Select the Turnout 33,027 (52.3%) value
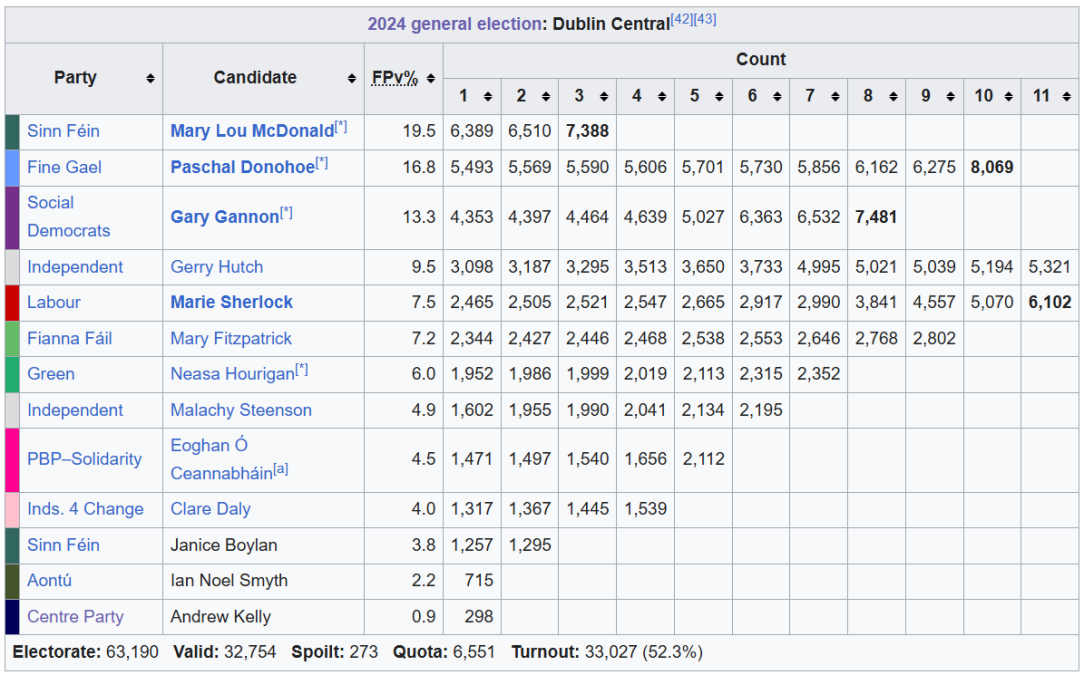The width and height of the screenshot is (1084, 675). click(x=644, y=652)
